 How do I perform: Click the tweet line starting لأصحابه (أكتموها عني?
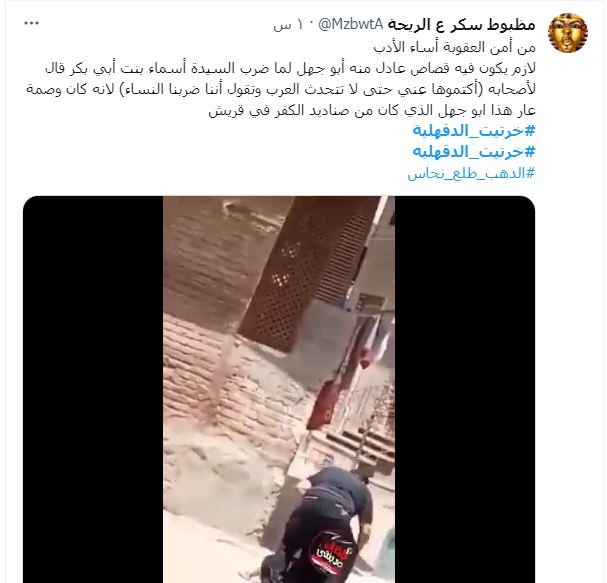(281, 89)
